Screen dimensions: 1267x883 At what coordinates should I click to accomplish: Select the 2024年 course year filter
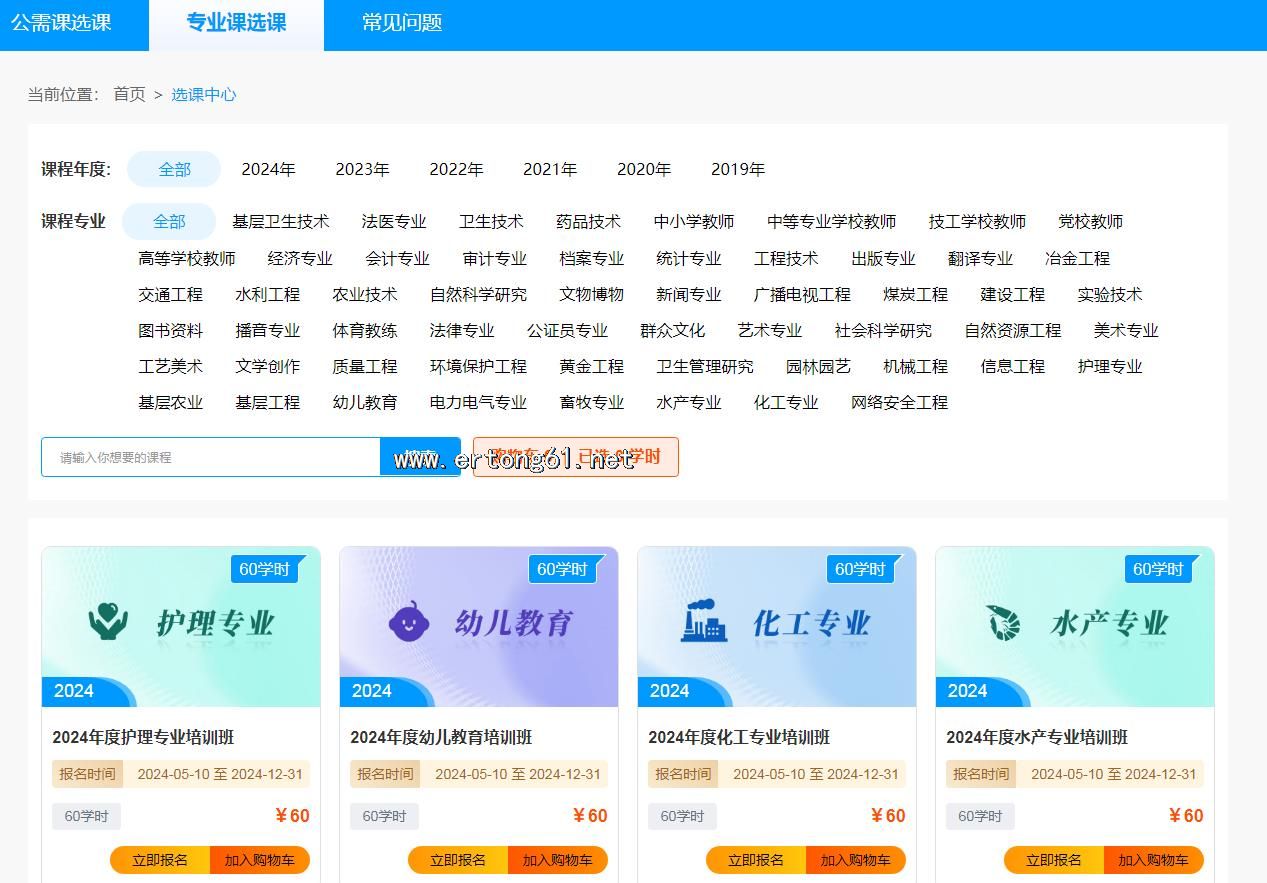point(268,170)
